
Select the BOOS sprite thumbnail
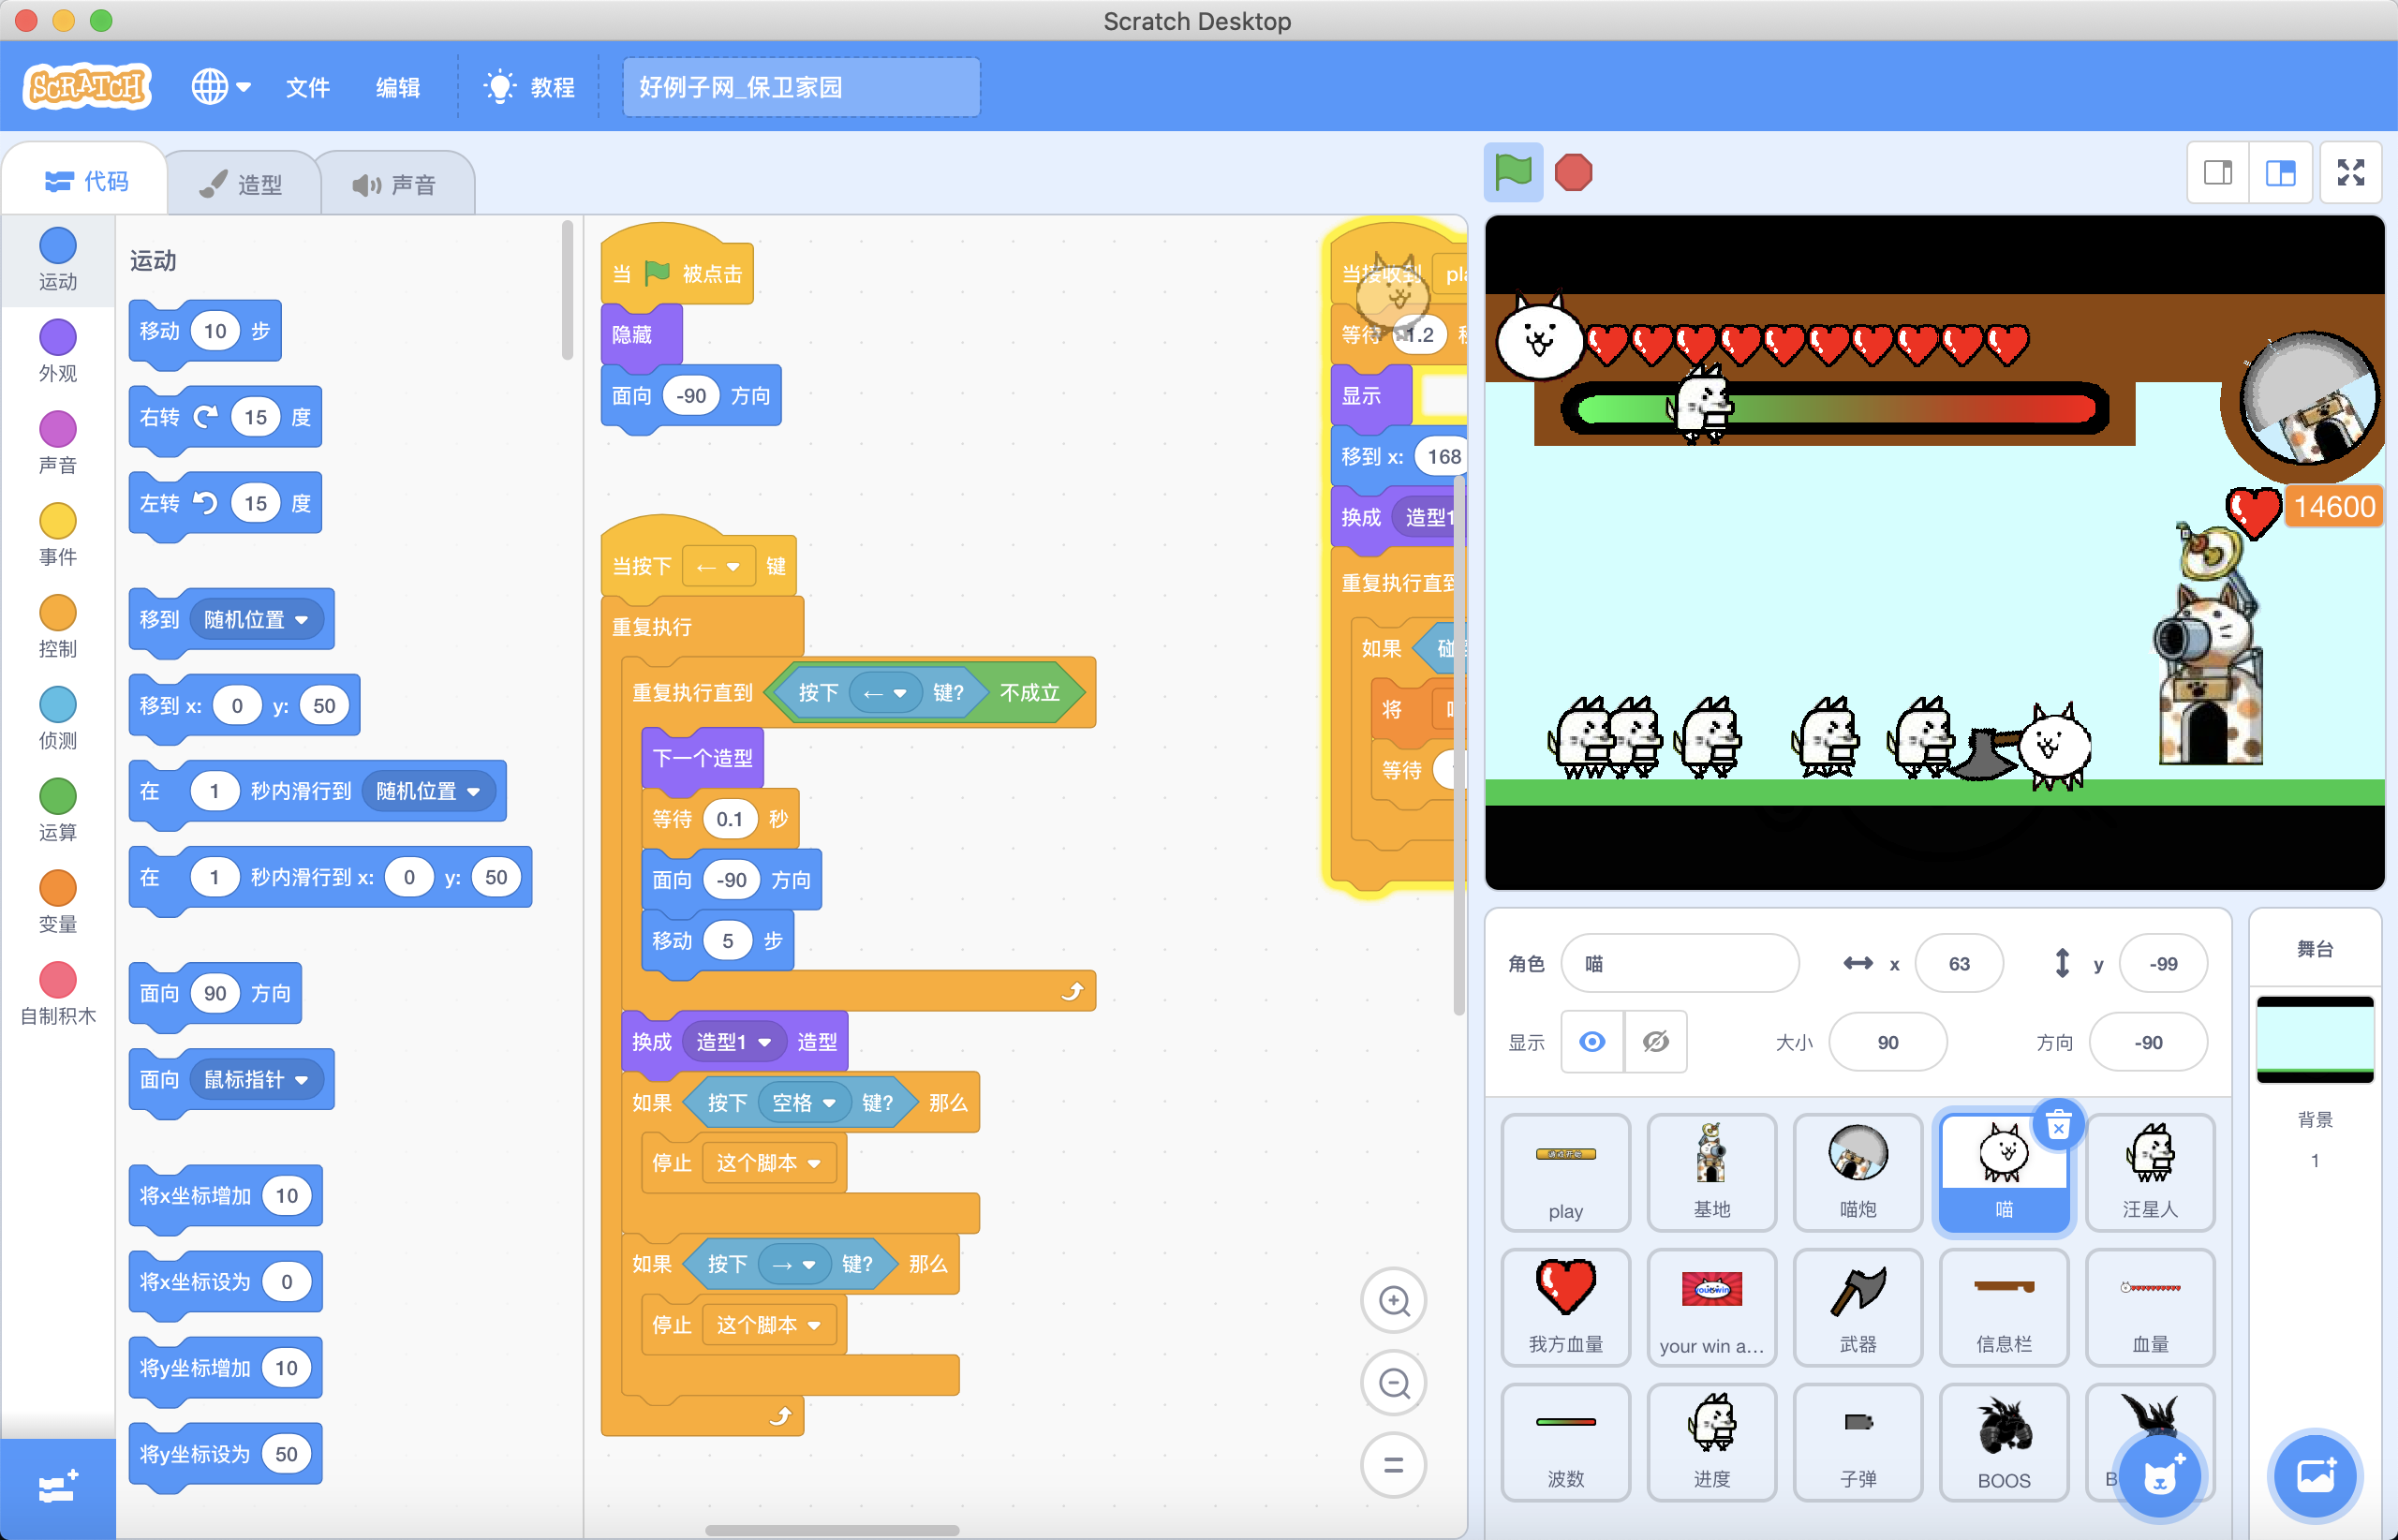tap(2003, 1442)
